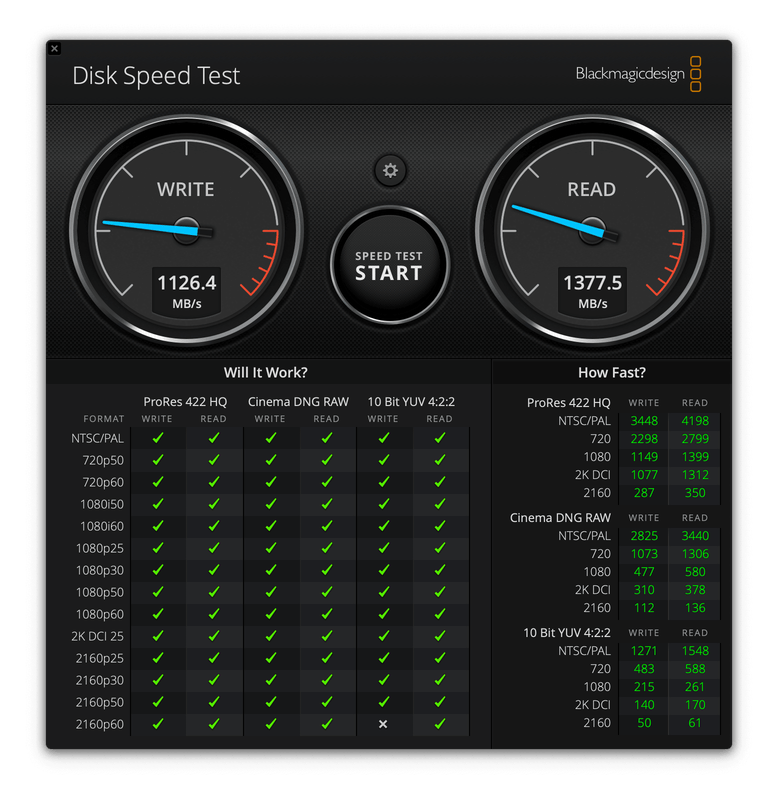Click the 1126.4 MB/s write readout
This screenshot has height=802, width=778.
point(185,290)
